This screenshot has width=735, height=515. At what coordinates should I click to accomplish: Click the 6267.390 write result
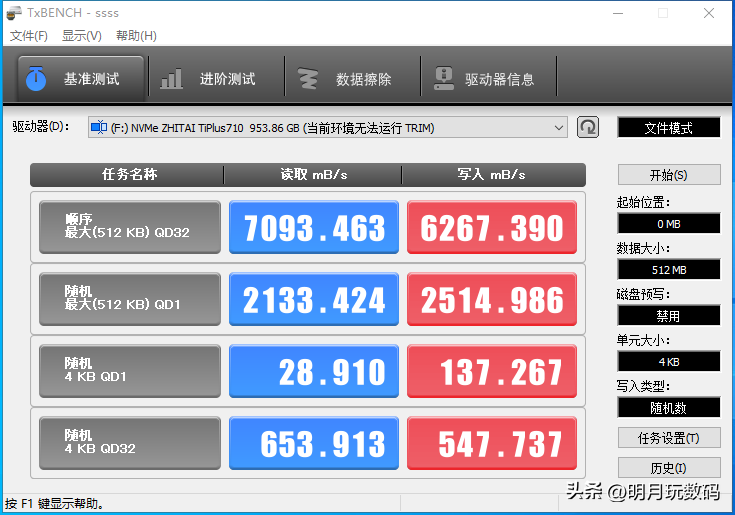[x=492, y=227]
